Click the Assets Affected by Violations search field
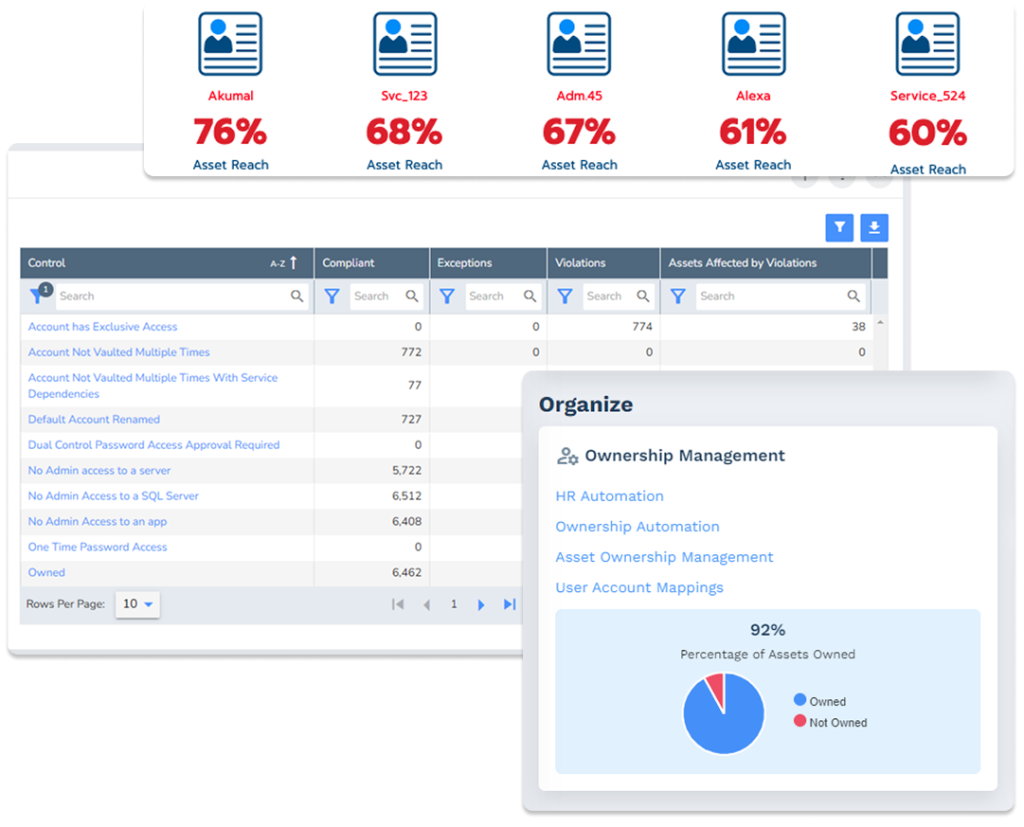1024x827 pixels. point(770,296)
